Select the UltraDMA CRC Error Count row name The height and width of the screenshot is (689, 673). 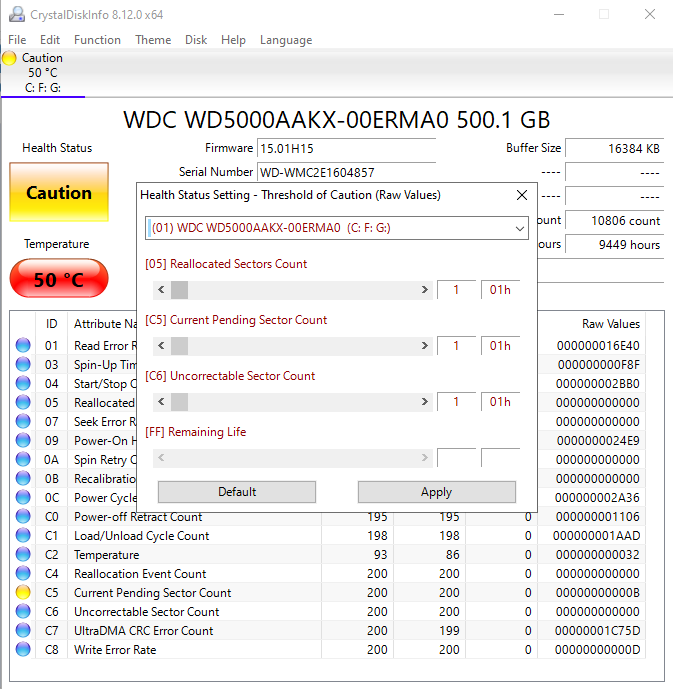click(144, 631)
